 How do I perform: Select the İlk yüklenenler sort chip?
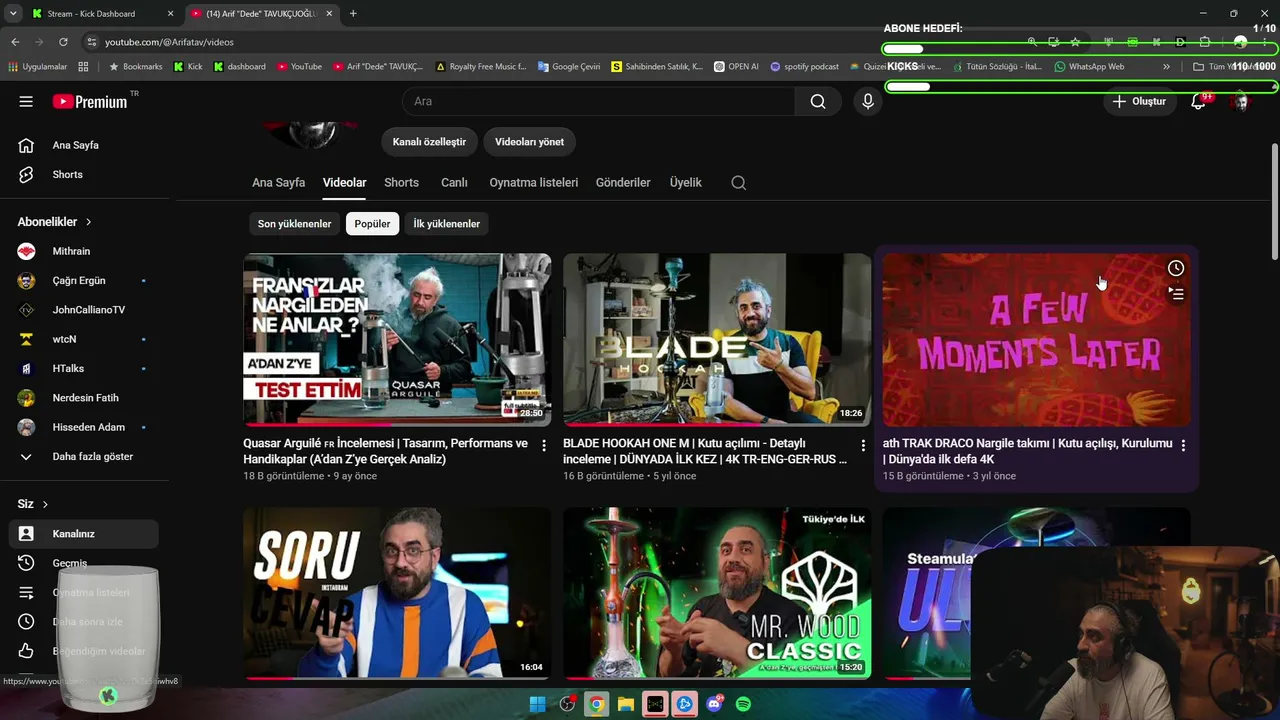pos(447,224)
